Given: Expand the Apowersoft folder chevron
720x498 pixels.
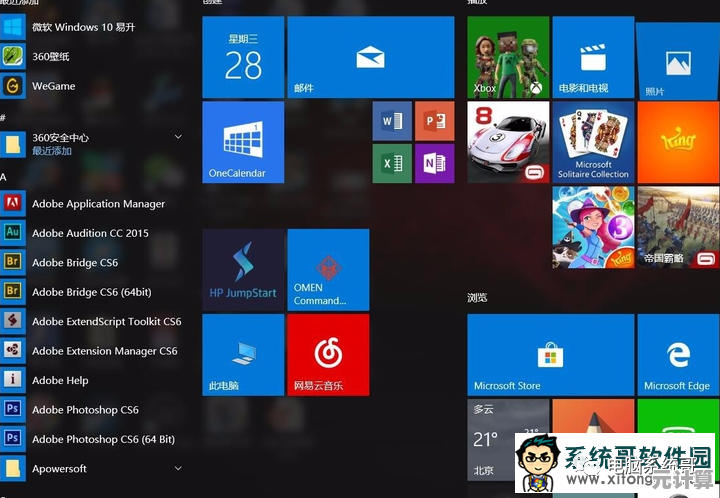Looking at the screenshot, I should tap(178, 469).
